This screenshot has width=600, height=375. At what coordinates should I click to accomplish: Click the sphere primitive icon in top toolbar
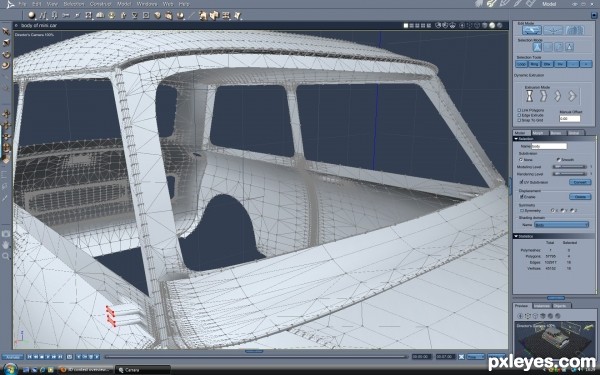click(31, 15)
